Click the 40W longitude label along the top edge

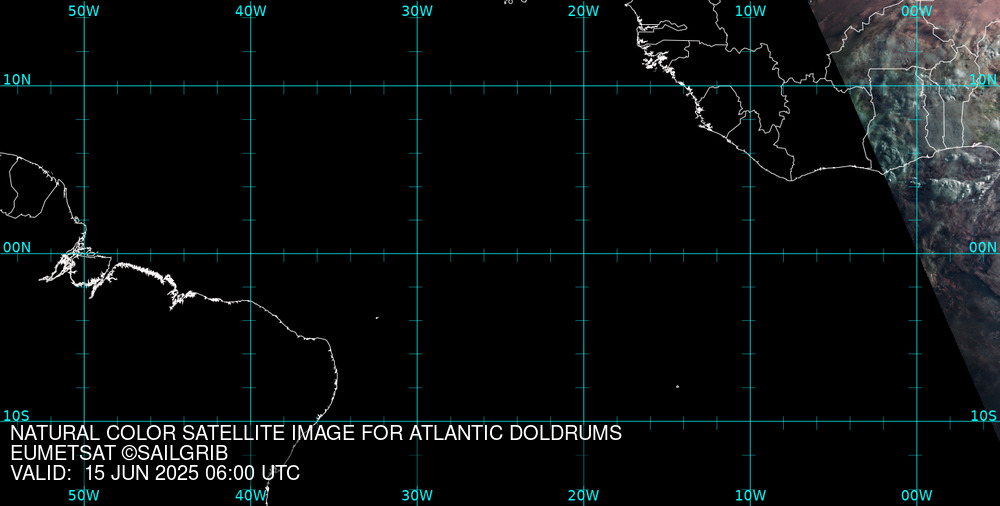pyautogui.click(x=251, y=11)
